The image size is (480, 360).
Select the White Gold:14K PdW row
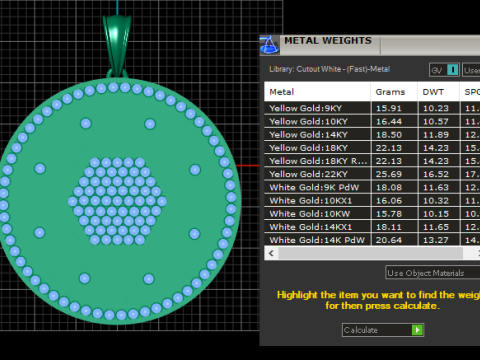click(x=372, y=240)
